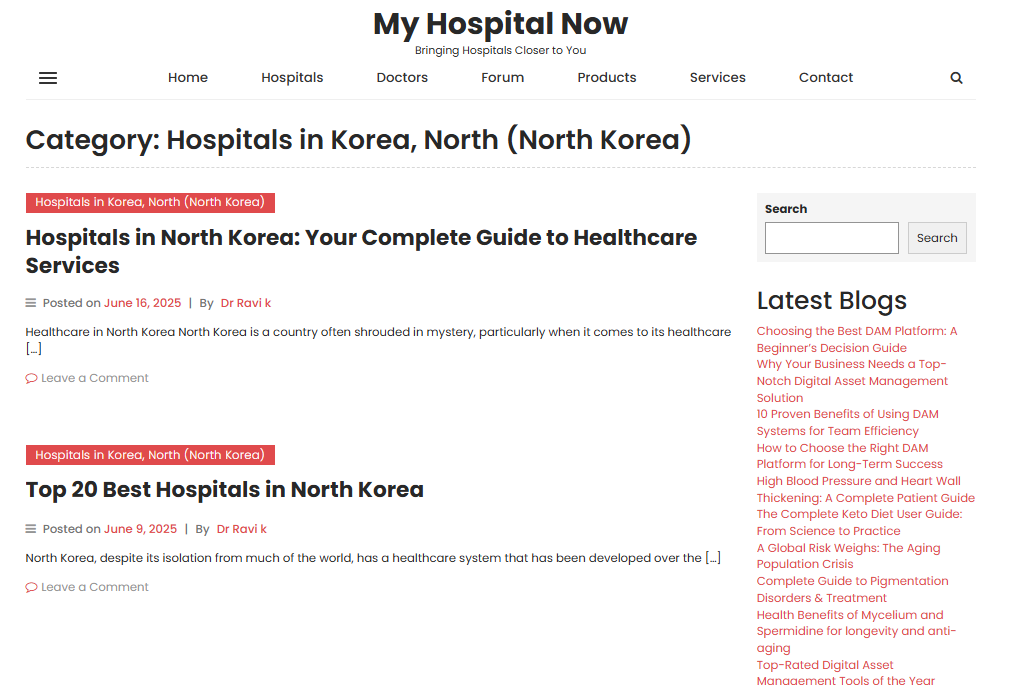Open Forum menu item
This screenshot has width=1013, height=685.
[x=503, y=78]
